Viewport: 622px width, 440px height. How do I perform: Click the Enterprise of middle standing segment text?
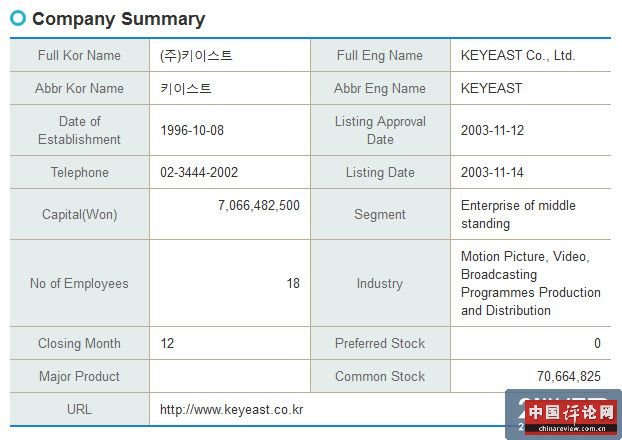pos(518,214)
